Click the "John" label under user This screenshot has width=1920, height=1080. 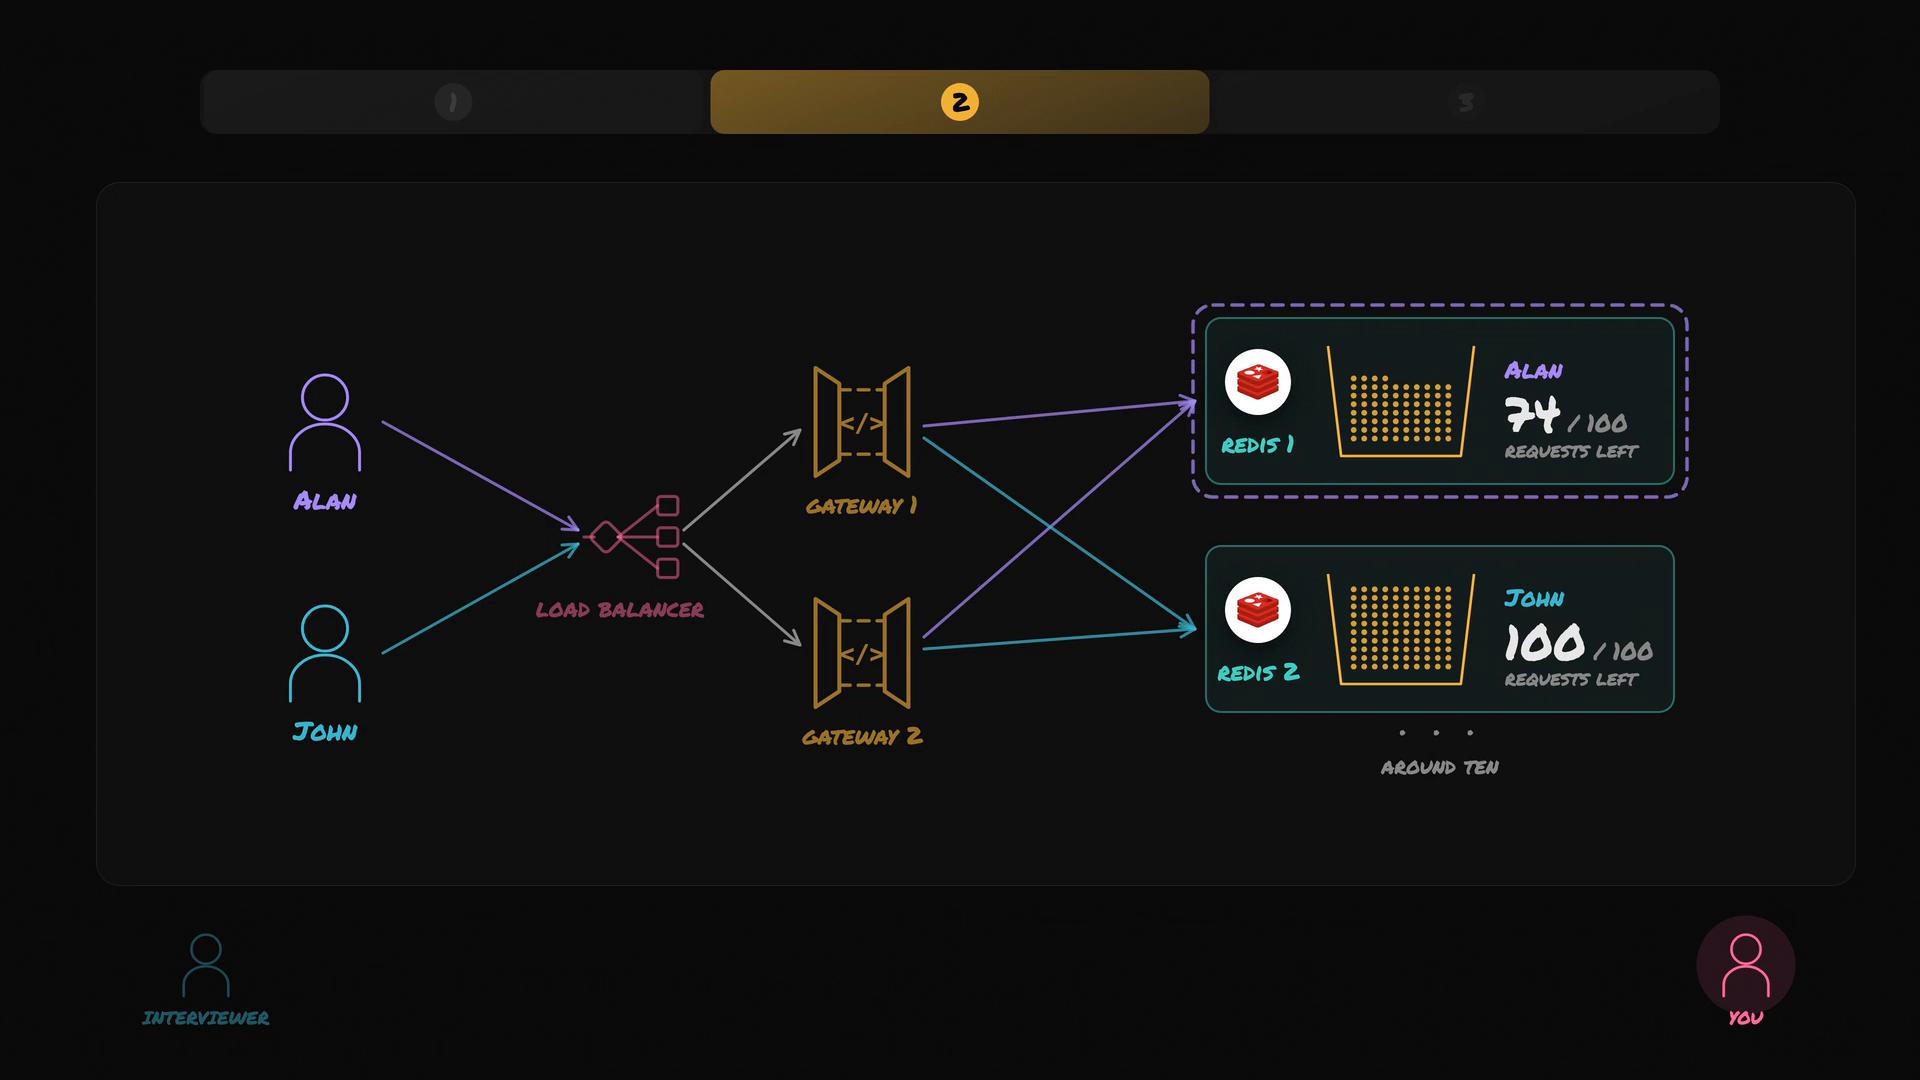coord(325,732)
